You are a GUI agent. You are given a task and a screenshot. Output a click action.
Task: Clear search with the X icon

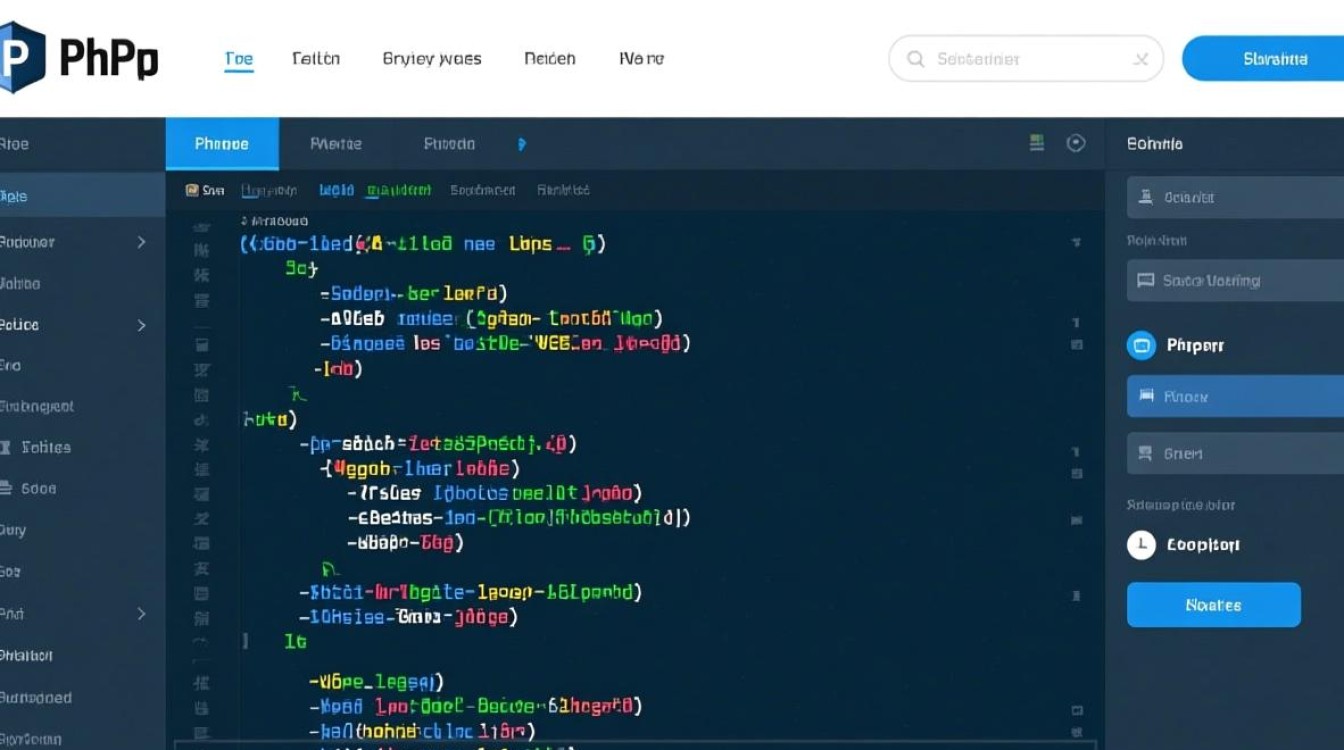pos(1140,59)
